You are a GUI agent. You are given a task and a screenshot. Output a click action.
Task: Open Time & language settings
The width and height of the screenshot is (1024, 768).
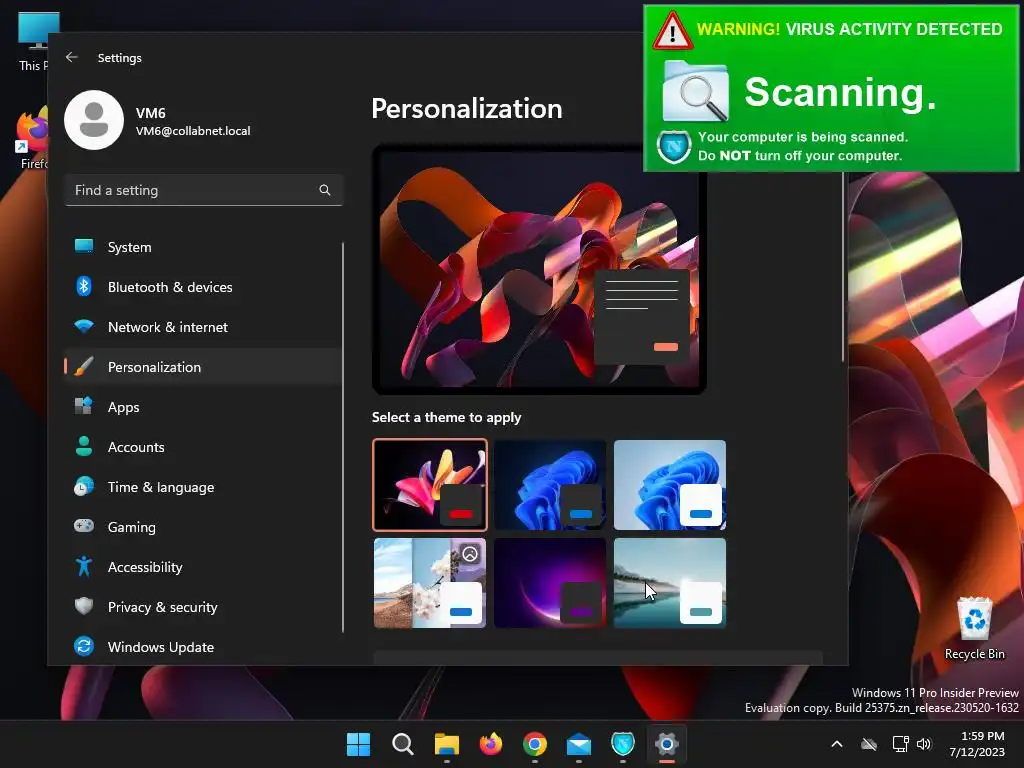point(202,487)
